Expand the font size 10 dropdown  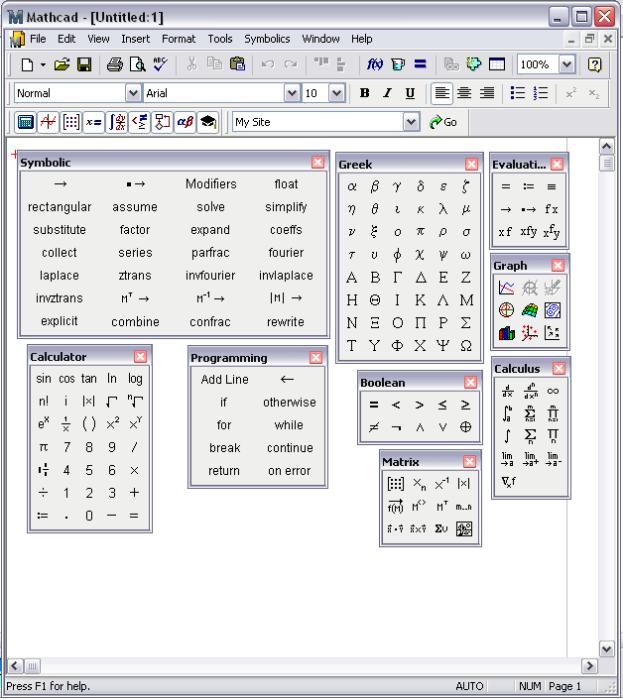(x=337, y=93)
